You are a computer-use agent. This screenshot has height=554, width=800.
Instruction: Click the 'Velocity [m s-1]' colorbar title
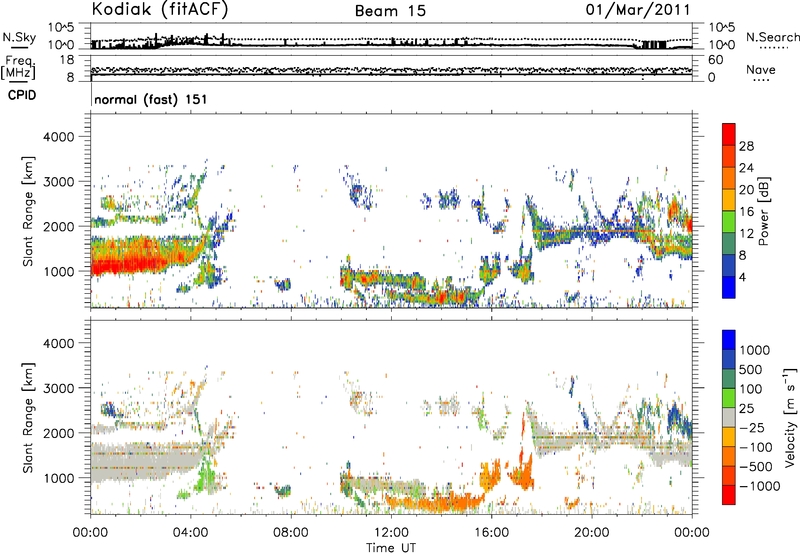[x=790, y=417]
